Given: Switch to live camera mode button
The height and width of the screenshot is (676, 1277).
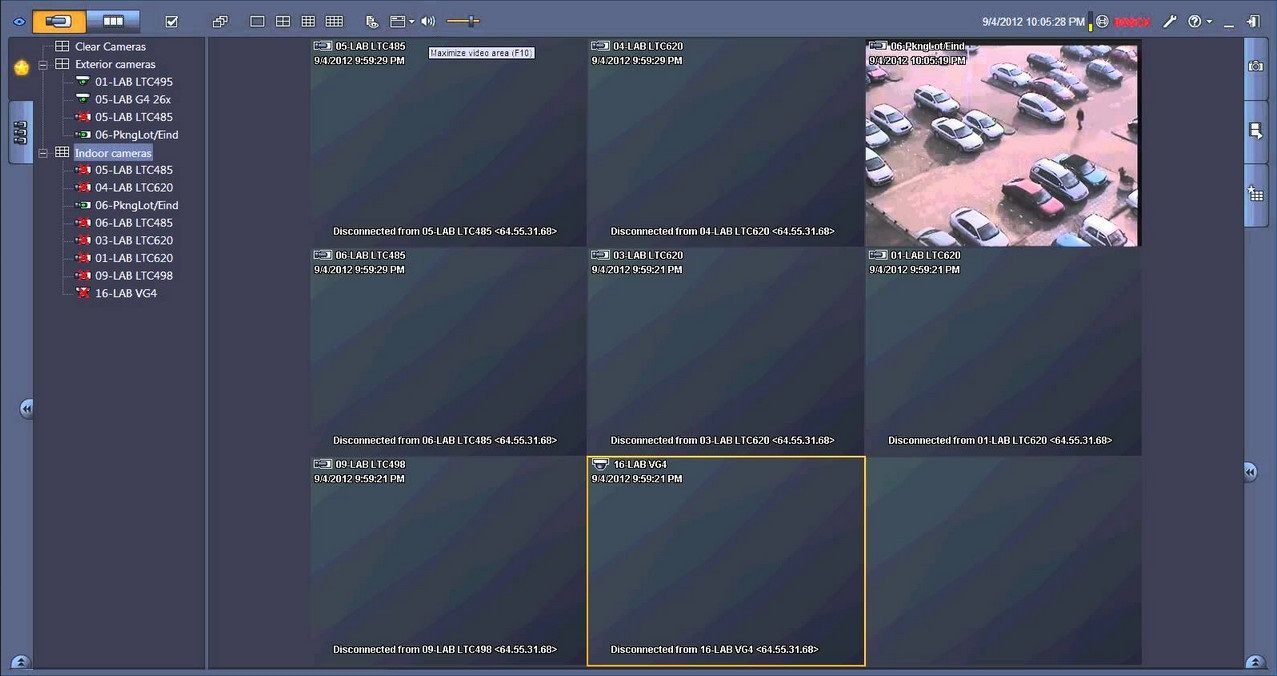Looking at the screenshot, I should (x=59, y=21).
